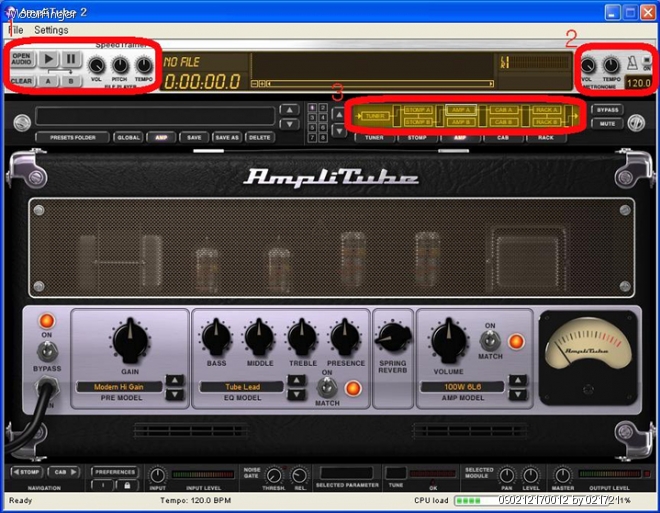Click the Noise Gate Thresh knob
This screenshot has height=513, width=660.
274,476
